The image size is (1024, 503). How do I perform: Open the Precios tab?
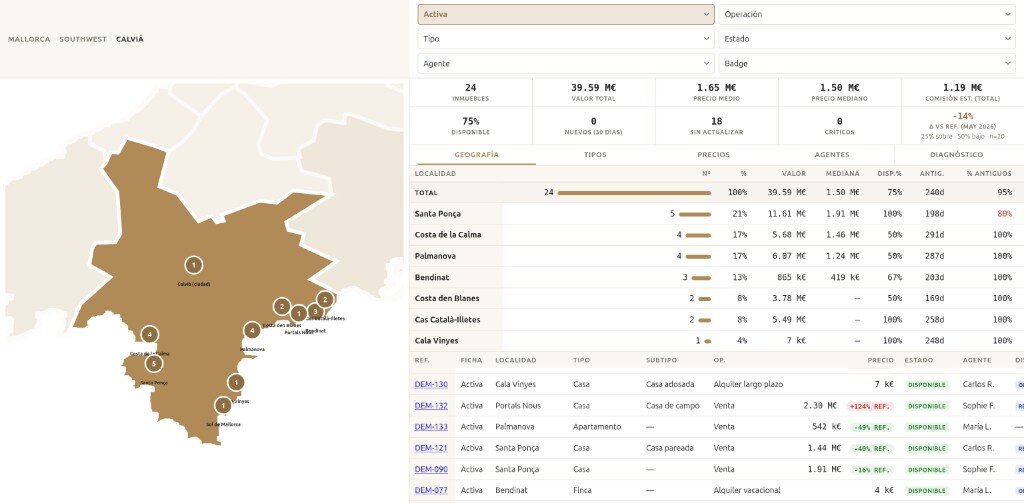coord(714,155)
